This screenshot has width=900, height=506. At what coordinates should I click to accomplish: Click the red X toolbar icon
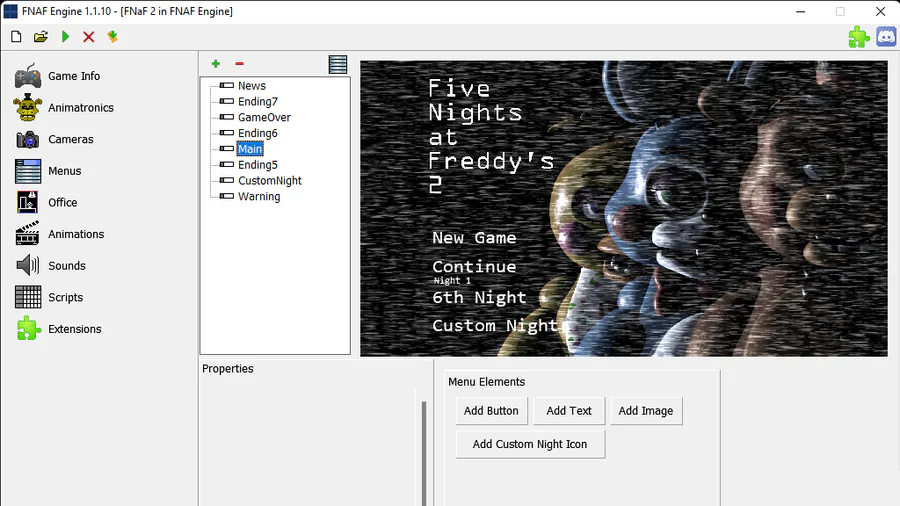pyautogui.click(x=88, y=37)
